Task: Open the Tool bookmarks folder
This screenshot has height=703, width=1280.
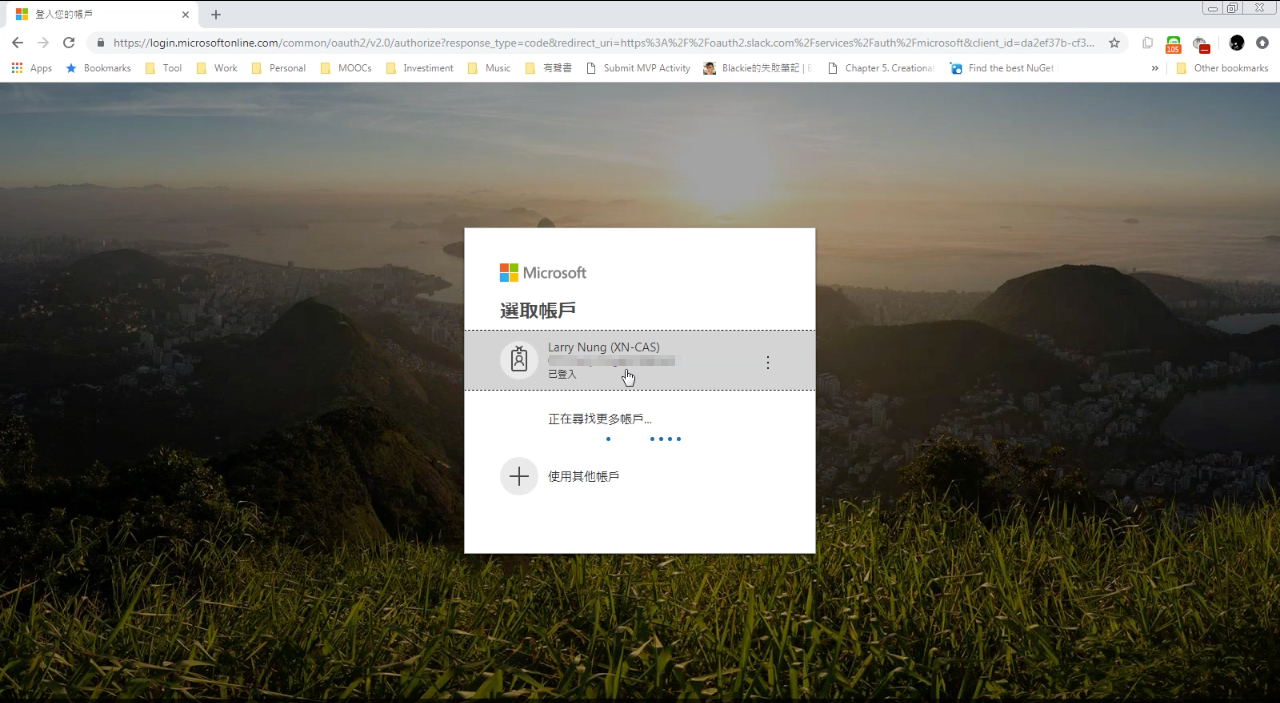Action: [163, 68]
